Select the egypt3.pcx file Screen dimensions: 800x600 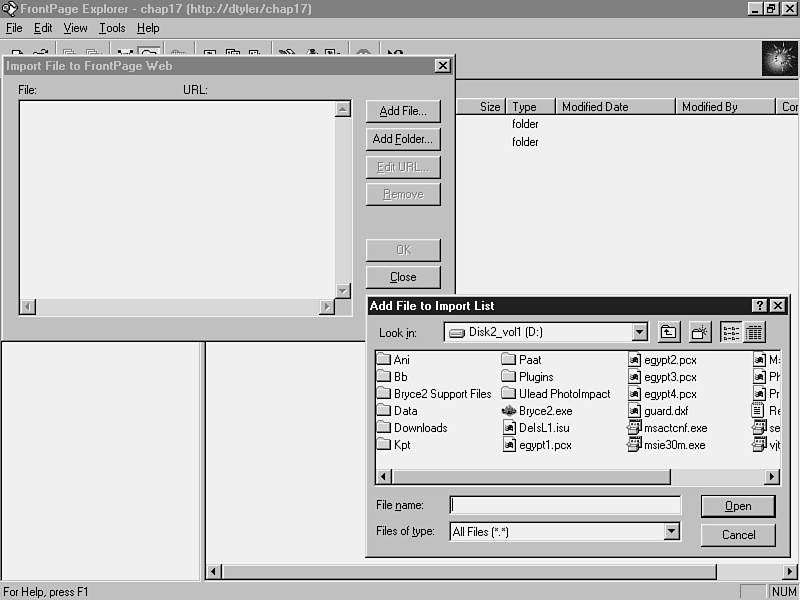pyautogui.click(x=662, y=377)
